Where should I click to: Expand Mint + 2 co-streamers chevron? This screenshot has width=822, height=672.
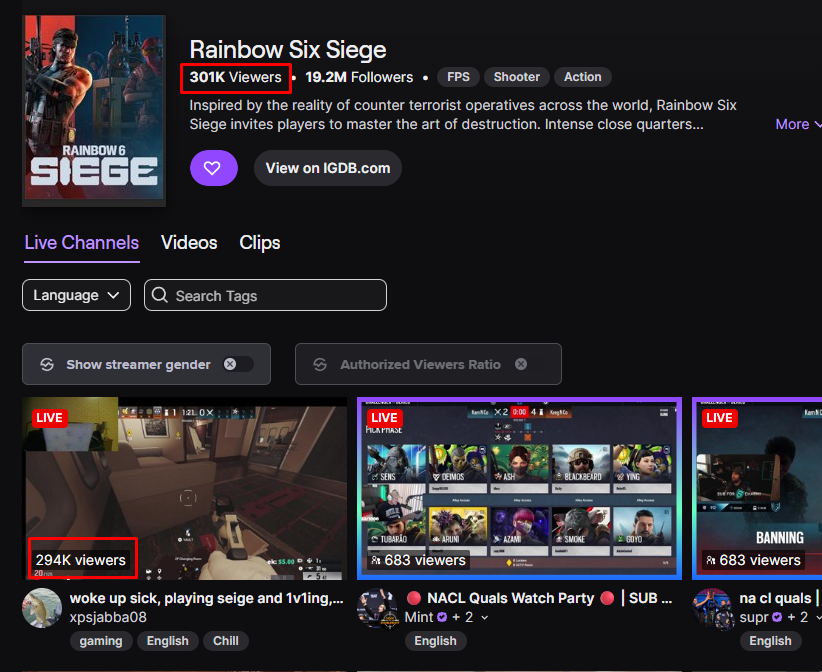(484, 618)
